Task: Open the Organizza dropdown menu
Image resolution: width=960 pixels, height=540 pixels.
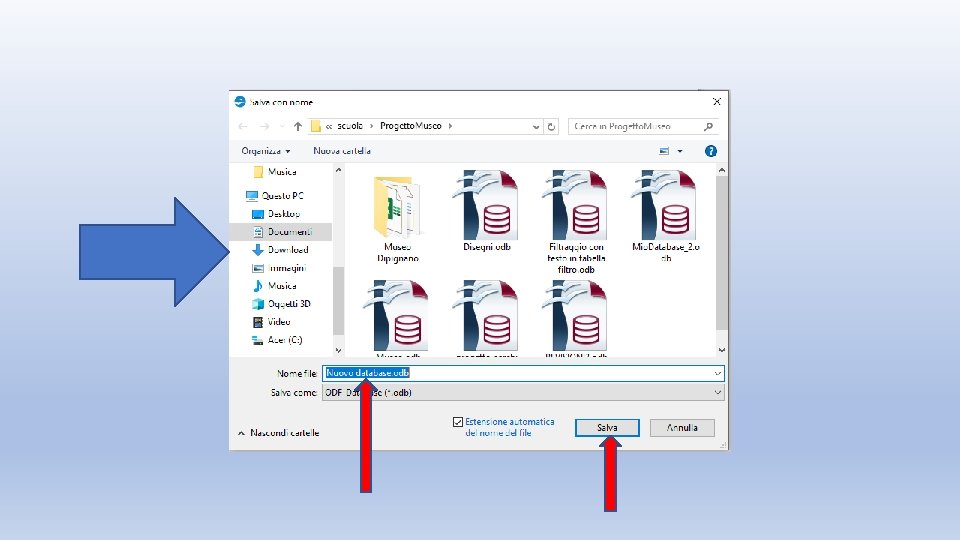Action: click(x=265, y=151)
